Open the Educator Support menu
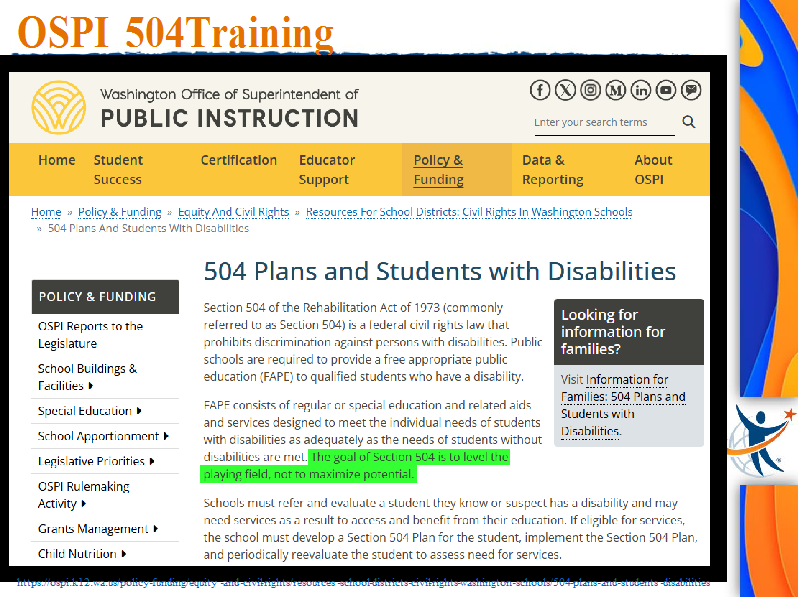 (327, 170)
